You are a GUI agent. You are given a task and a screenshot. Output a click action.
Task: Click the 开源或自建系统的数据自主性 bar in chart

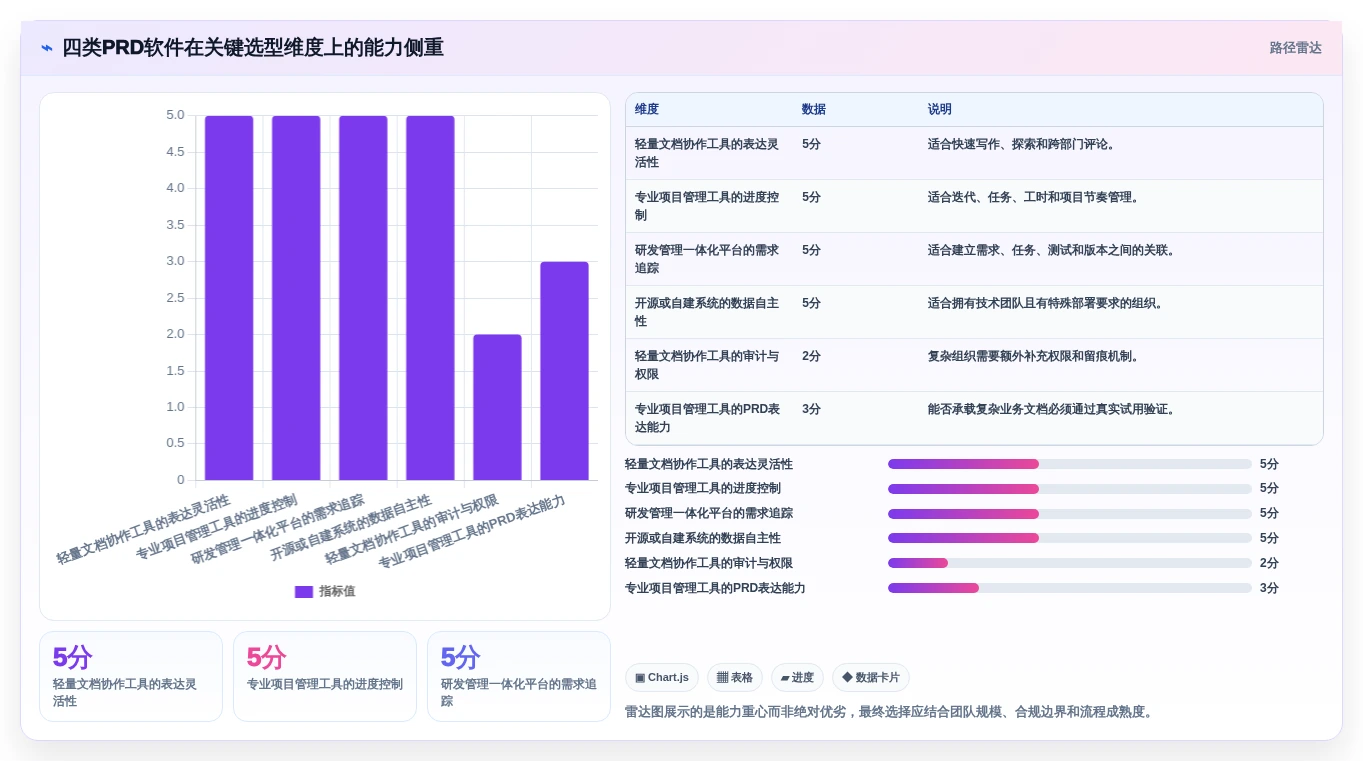pos(430,298)
